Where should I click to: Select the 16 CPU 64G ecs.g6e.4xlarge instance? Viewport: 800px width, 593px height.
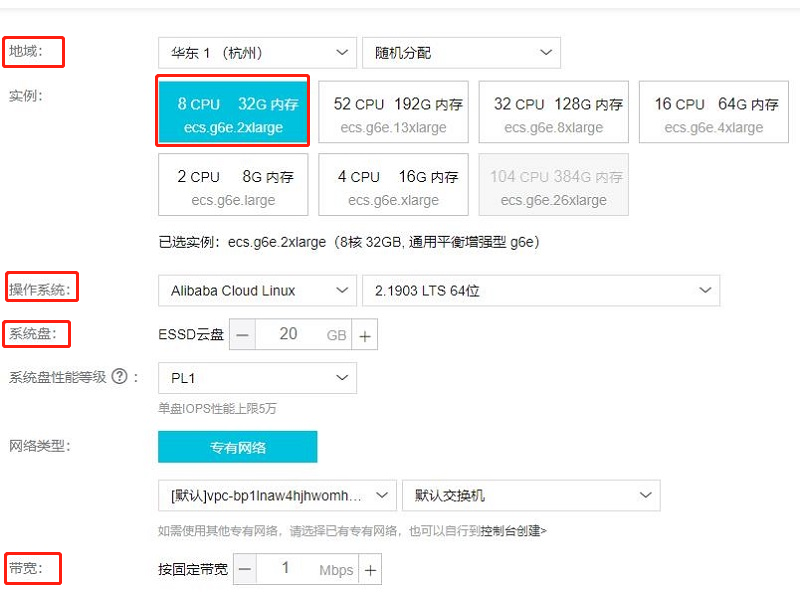[x=714, y=112]
